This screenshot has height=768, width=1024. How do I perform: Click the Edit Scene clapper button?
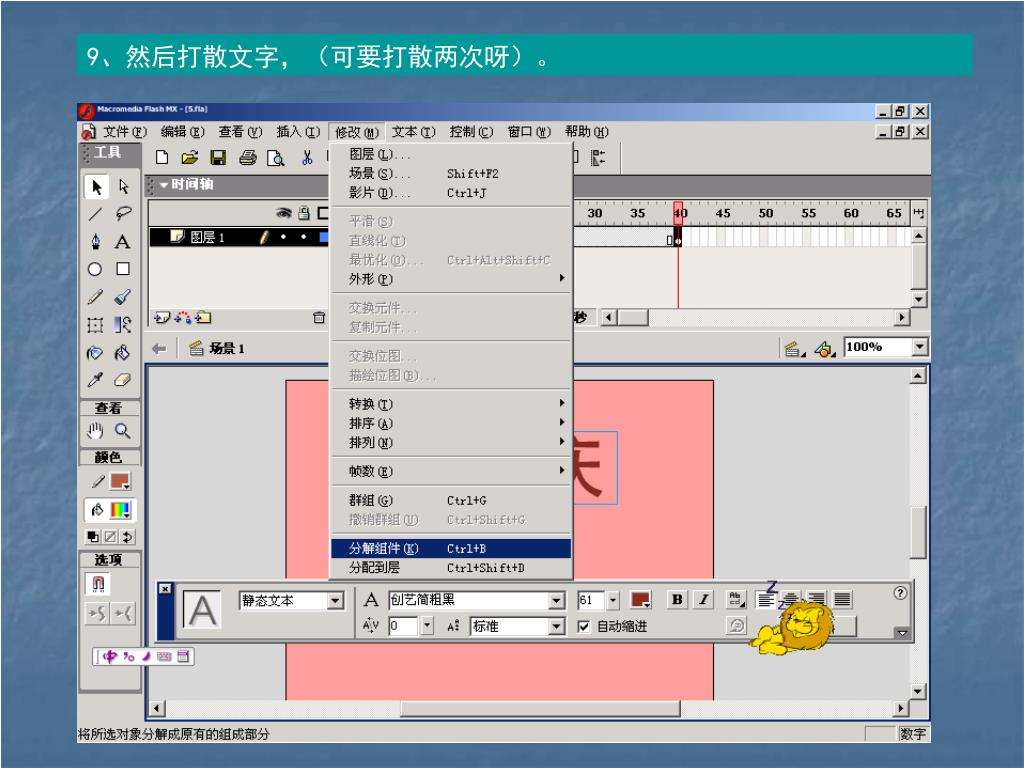[794, 349]
